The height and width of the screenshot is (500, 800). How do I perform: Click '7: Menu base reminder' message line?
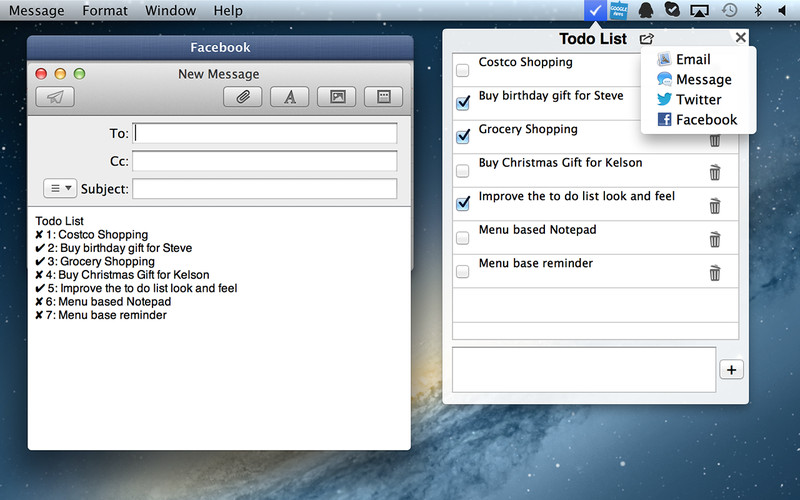point(101,315)
